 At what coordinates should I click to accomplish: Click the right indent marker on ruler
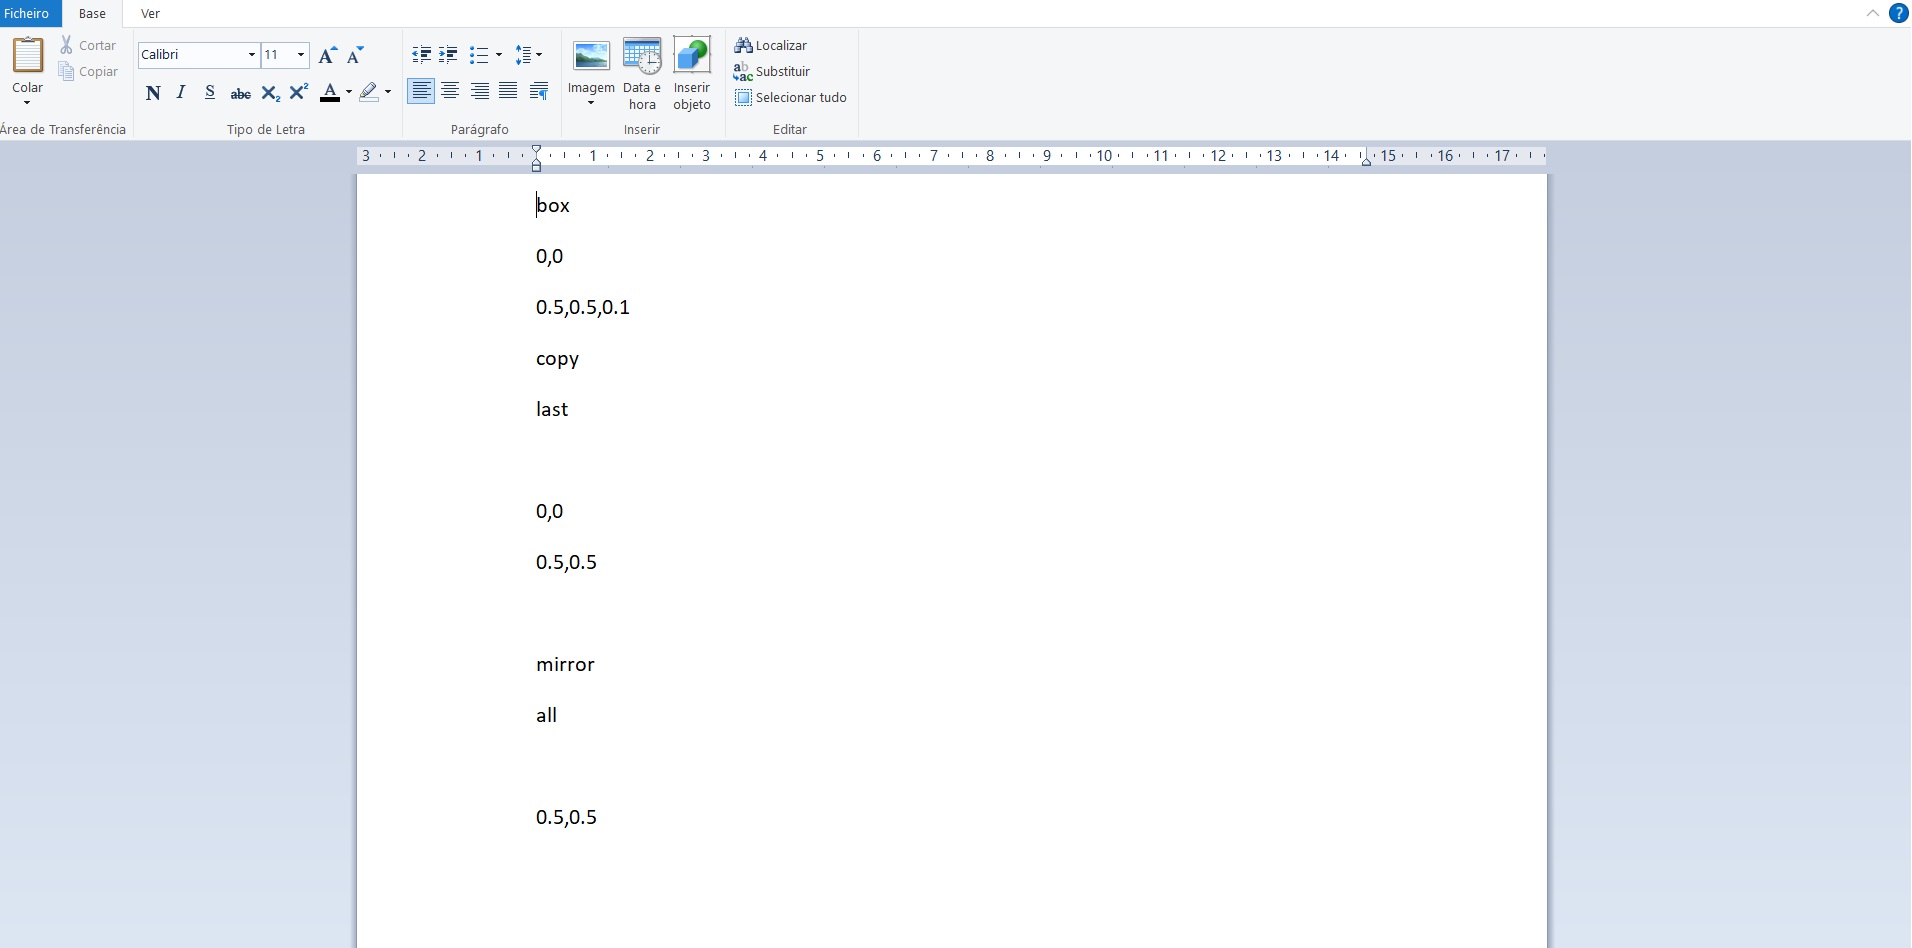[1366, 160]
